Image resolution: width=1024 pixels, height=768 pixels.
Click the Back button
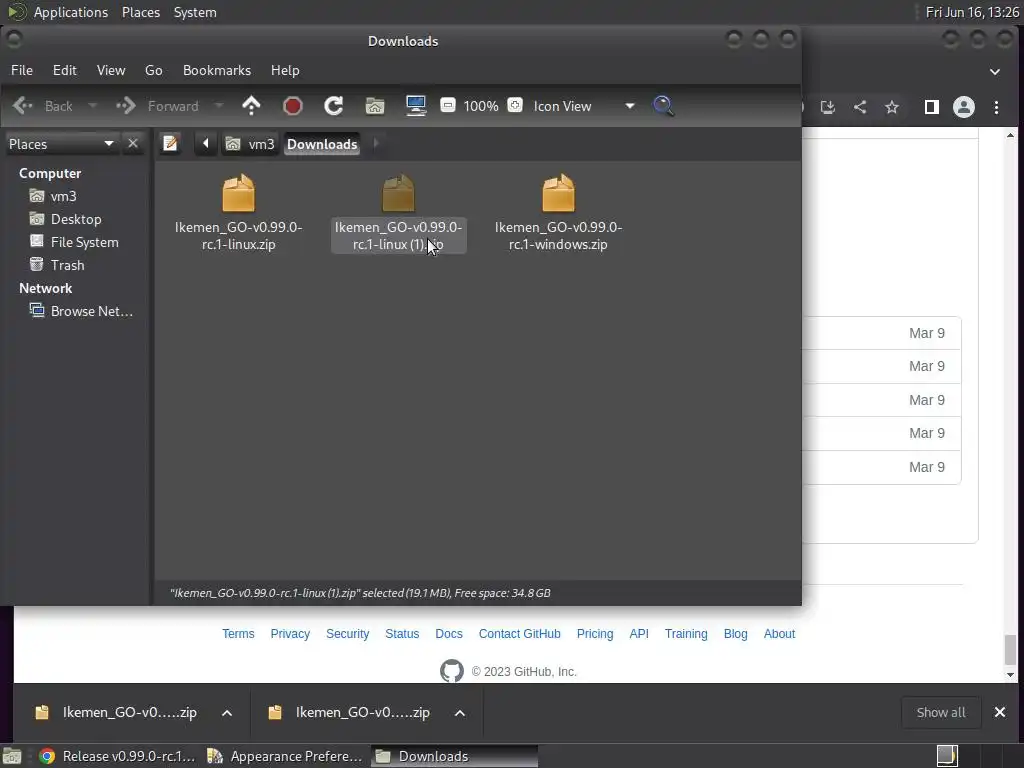pyautogui.click(x=43, y=106)
